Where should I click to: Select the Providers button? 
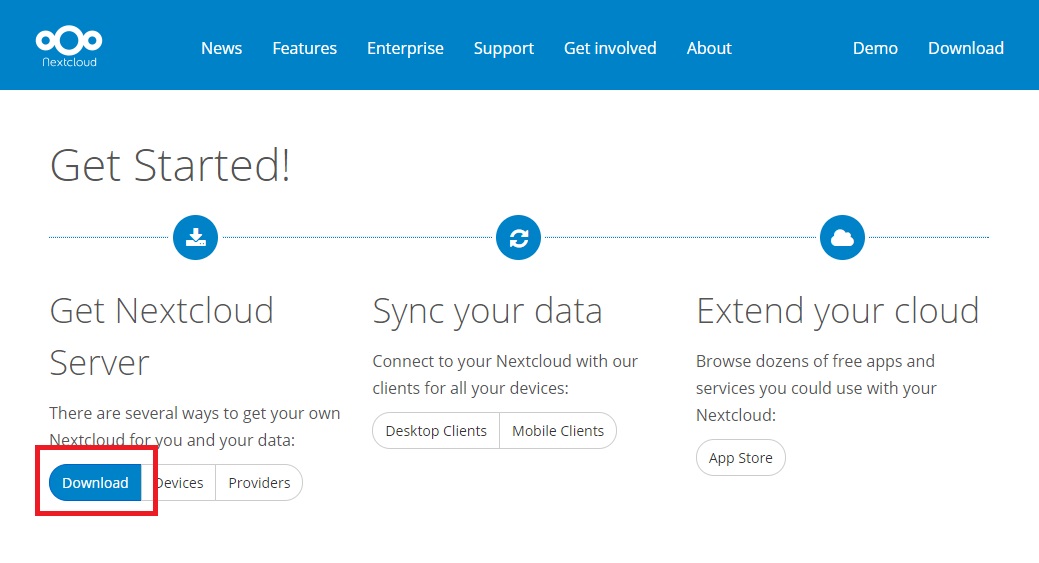[x=259, y=482]
